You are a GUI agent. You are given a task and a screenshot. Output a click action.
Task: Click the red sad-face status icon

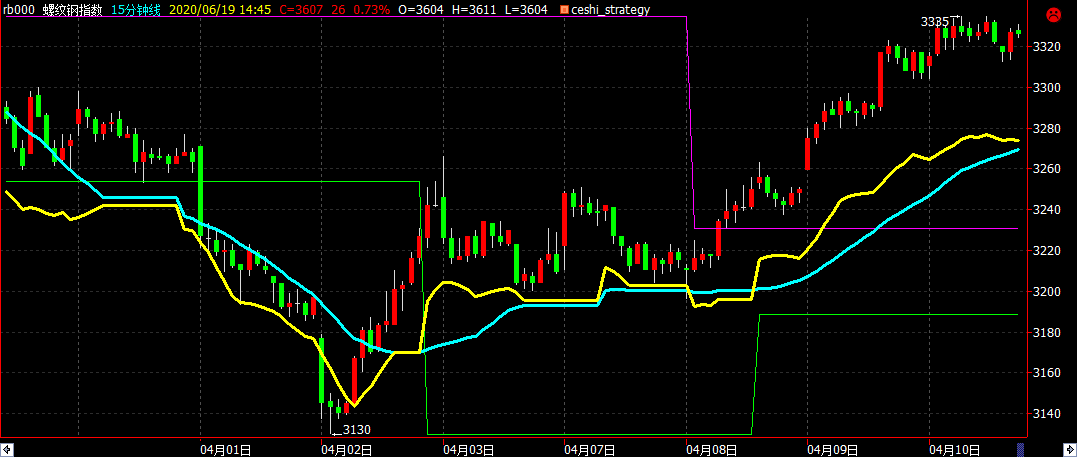pos(1052,13)
